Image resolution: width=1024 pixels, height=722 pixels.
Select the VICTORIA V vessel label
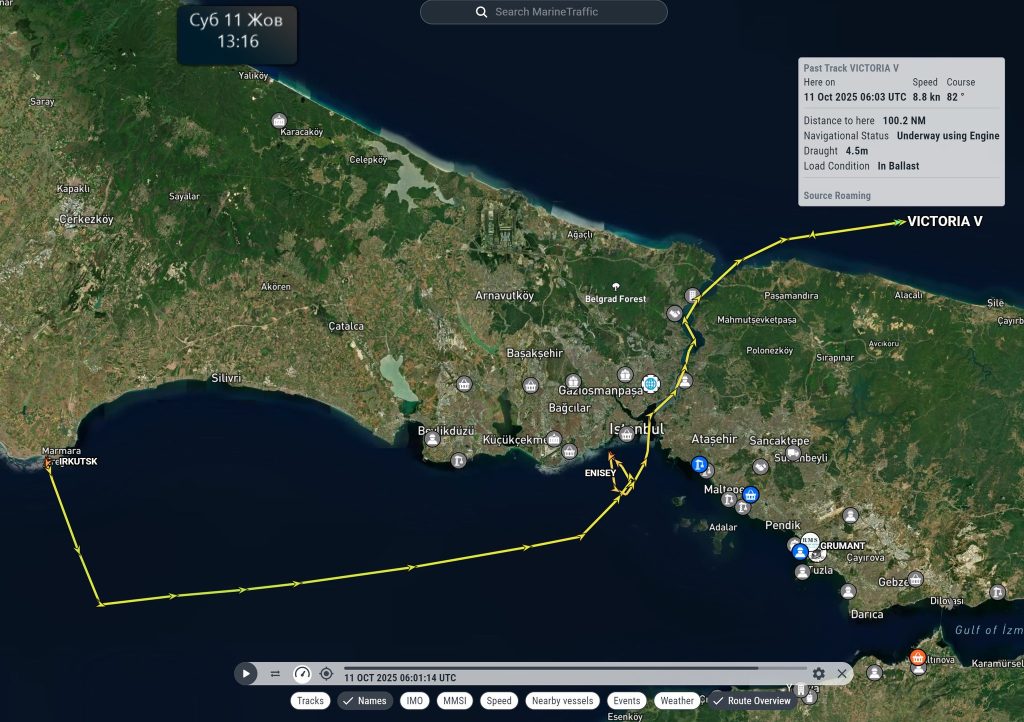click(x=944, y=221)
